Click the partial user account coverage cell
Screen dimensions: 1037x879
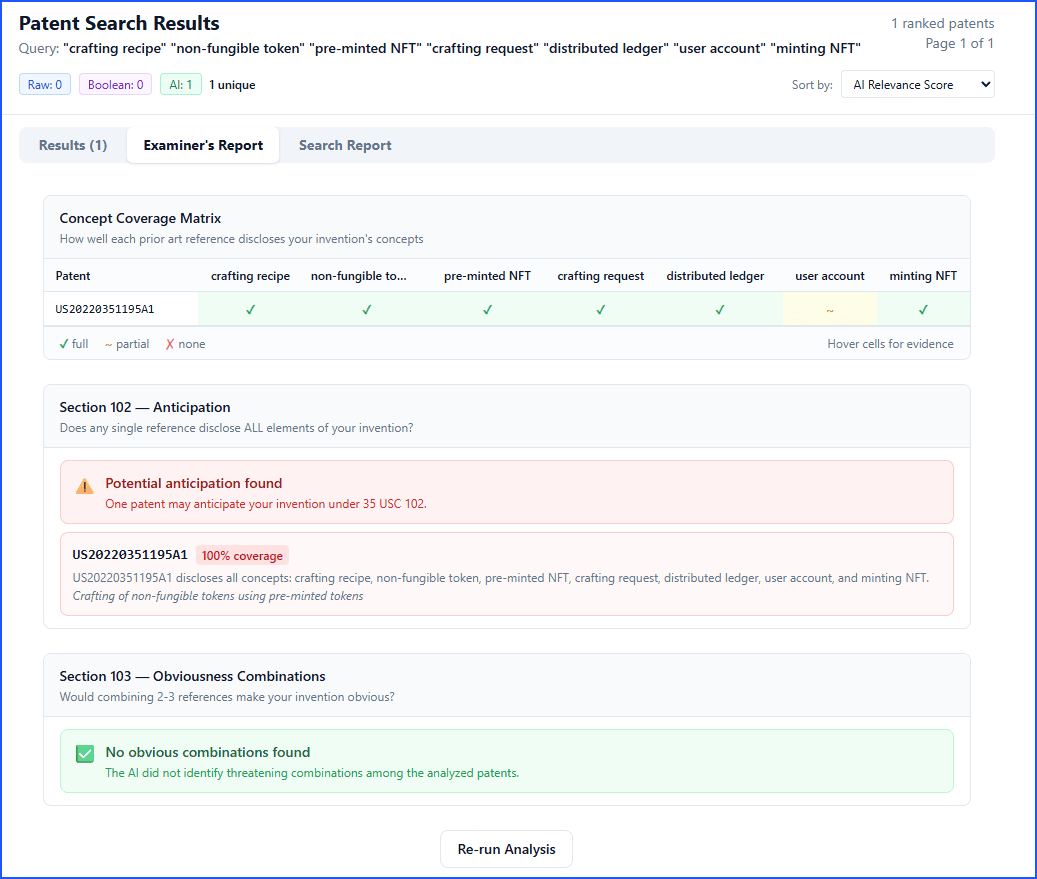pyautogui.click(x=830, y=310)
